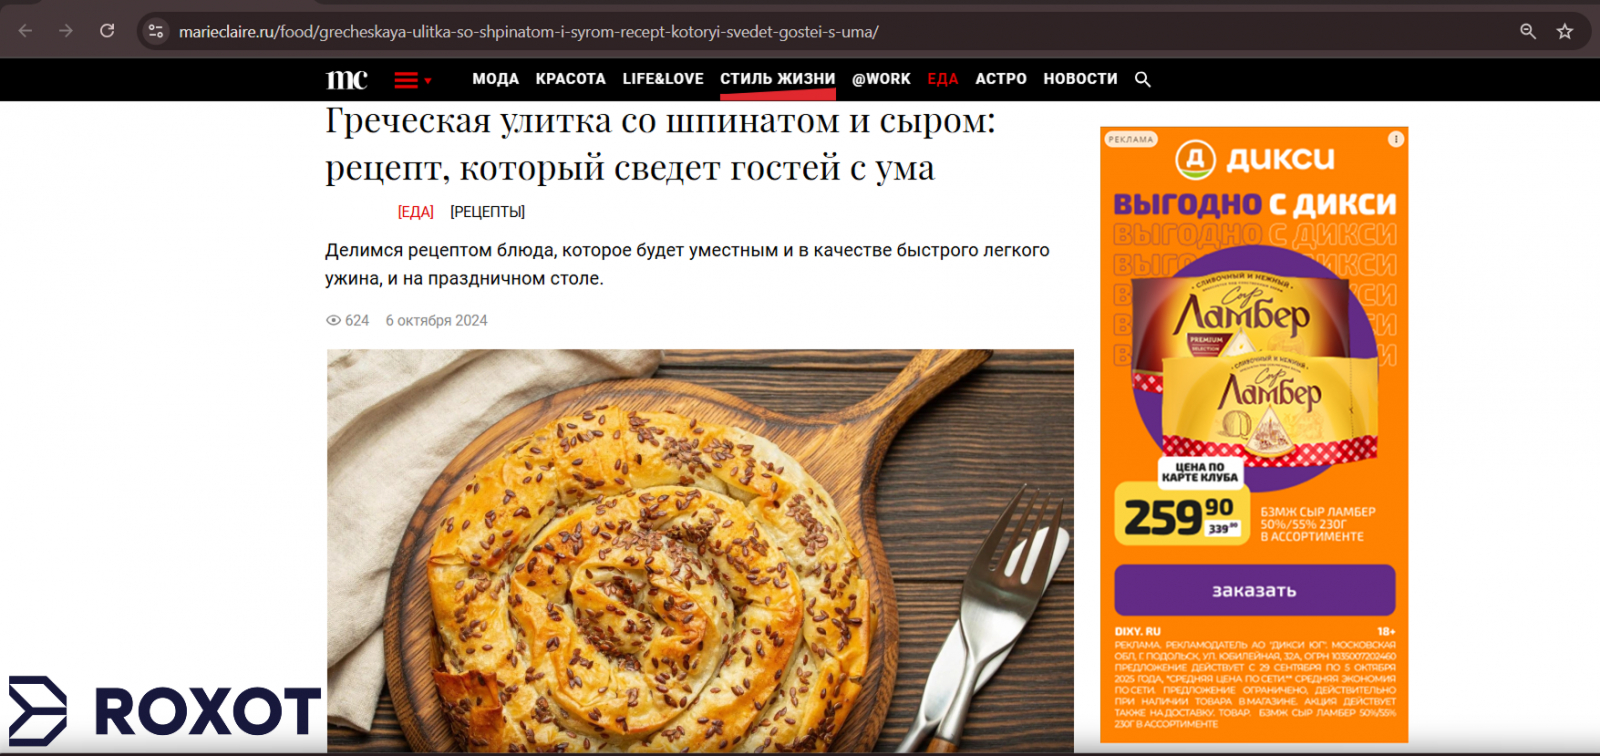
Task: Expand the red hamburger menu
Action: coord(412,80)
